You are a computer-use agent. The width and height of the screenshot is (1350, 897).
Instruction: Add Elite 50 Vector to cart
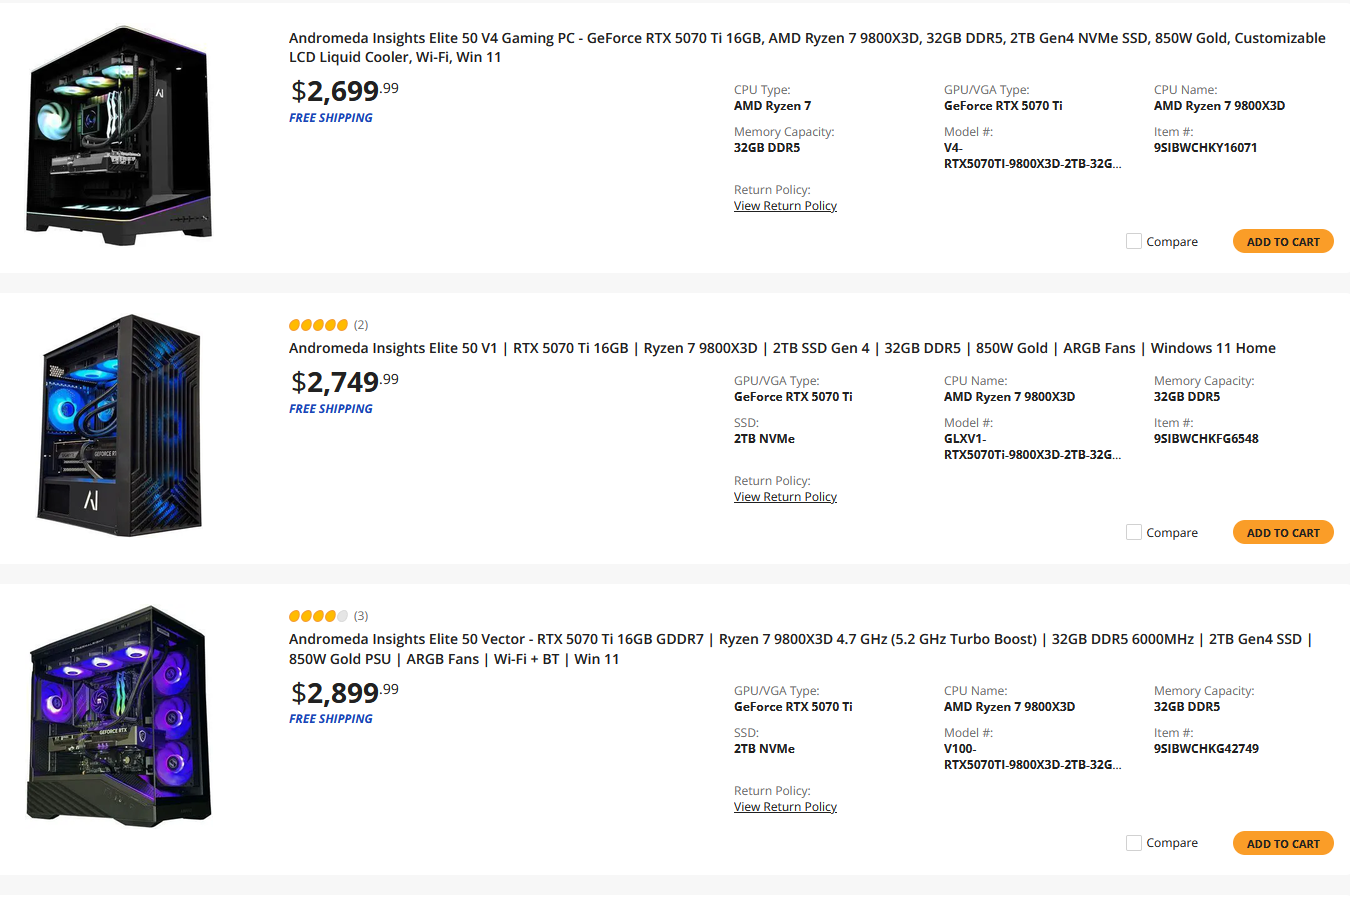tap(1283, 843)
